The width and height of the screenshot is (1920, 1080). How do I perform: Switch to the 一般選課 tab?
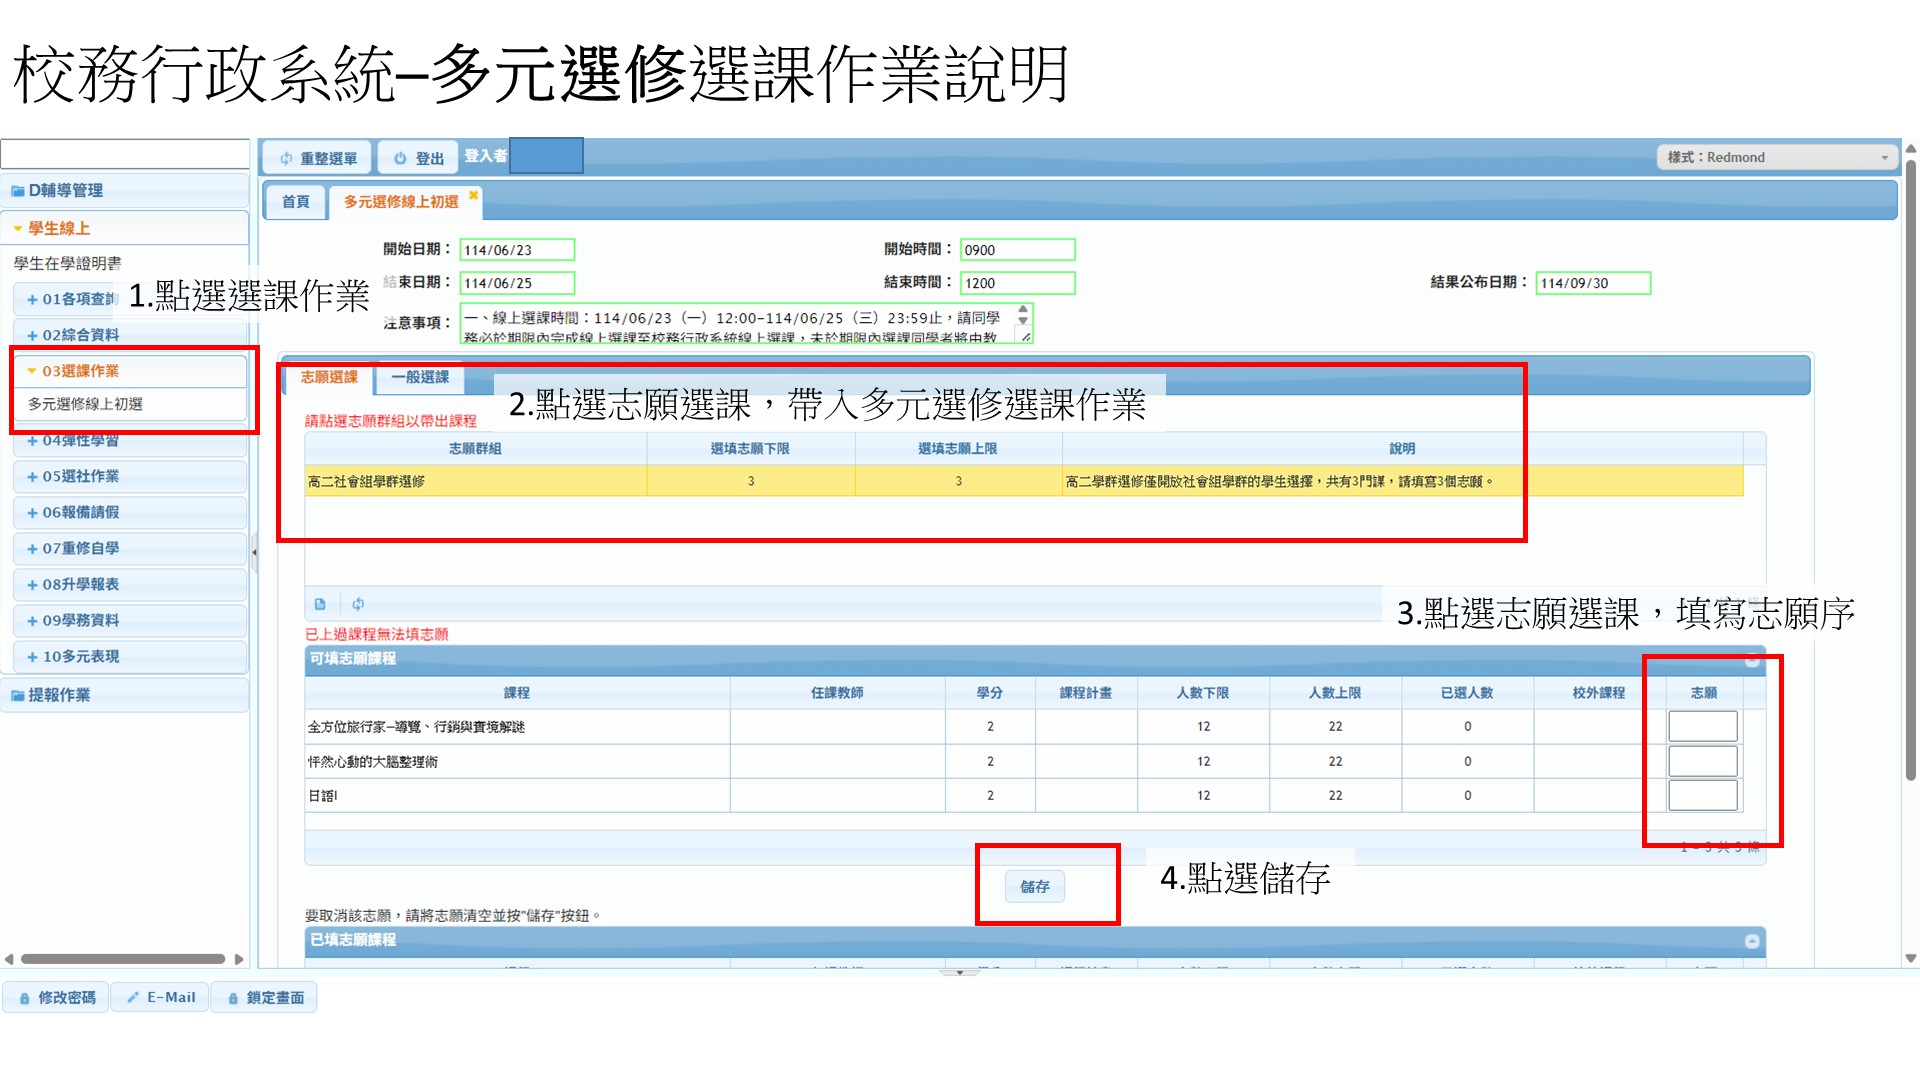pos(420,377)
